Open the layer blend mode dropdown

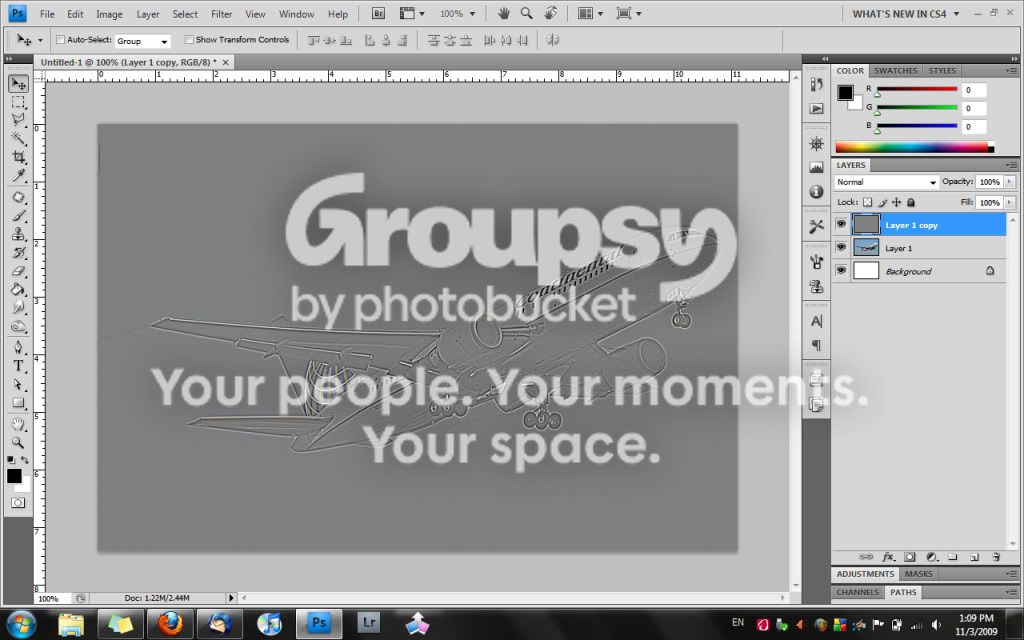(886, 182)
